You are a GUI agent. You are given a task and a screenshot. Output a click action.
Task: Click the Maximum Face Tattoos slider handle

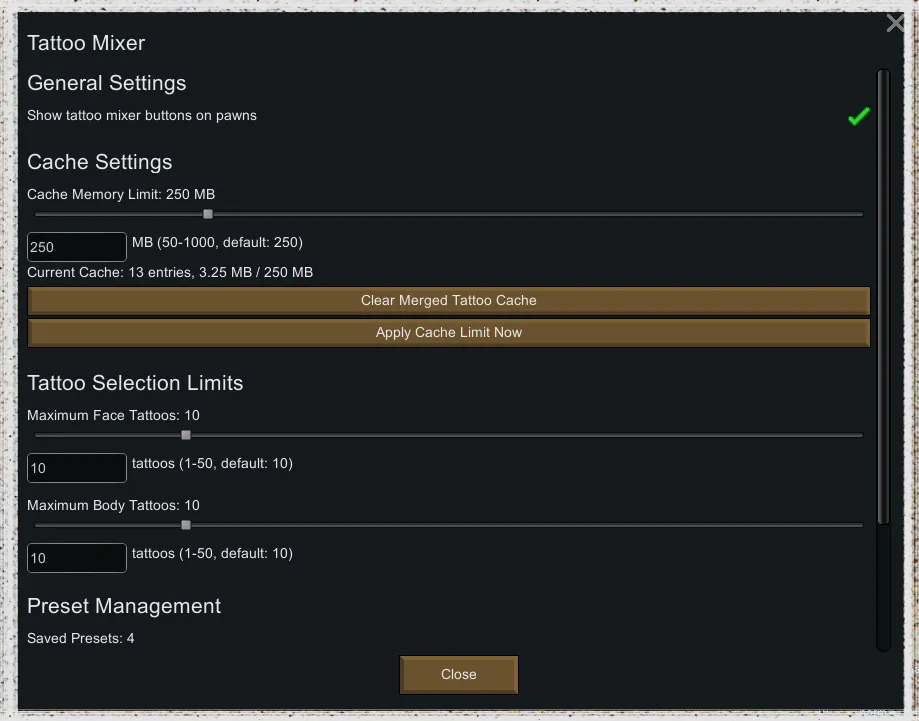click(186, 435)
